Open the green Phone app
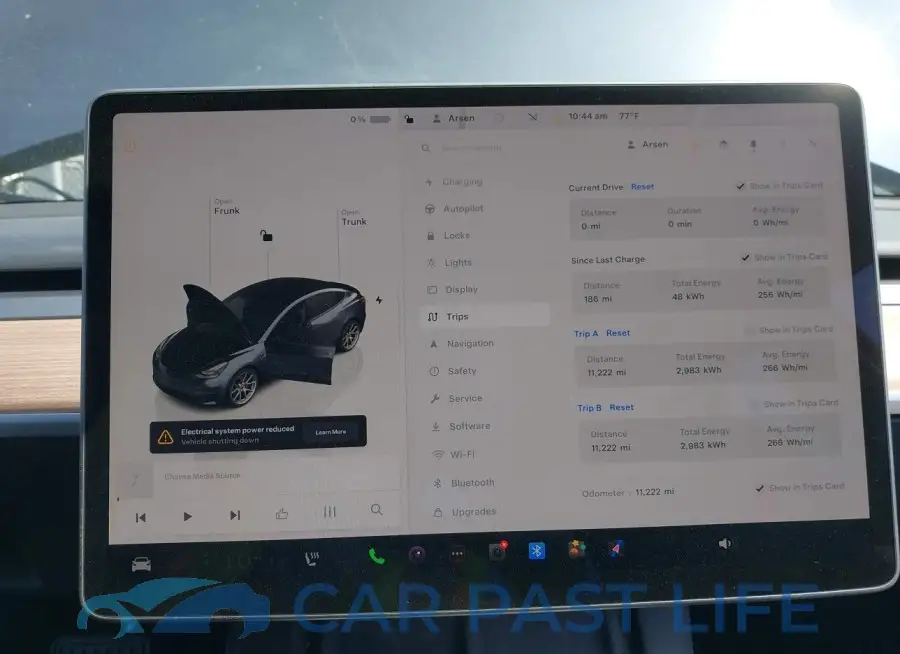 (x=377, y=556)
